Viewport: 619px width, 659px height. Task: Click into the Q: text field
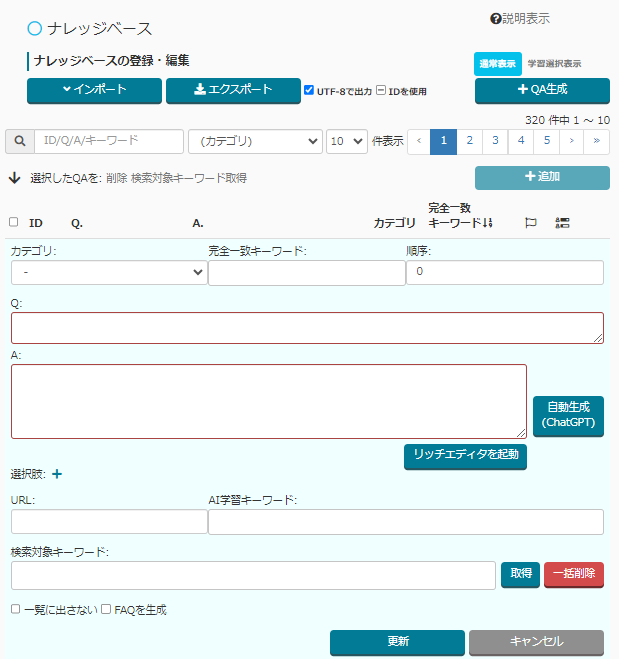307,328
